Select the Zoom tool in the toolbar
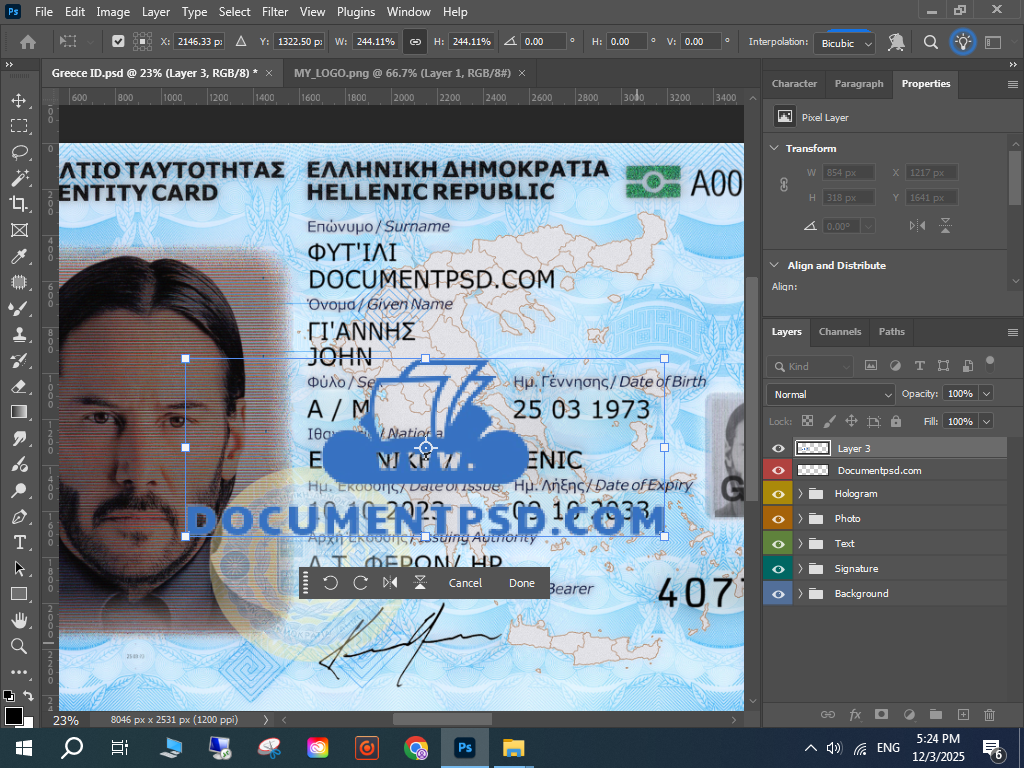Image resolution: width=1024 pixels, height=768 pixels. click(19, 646)
